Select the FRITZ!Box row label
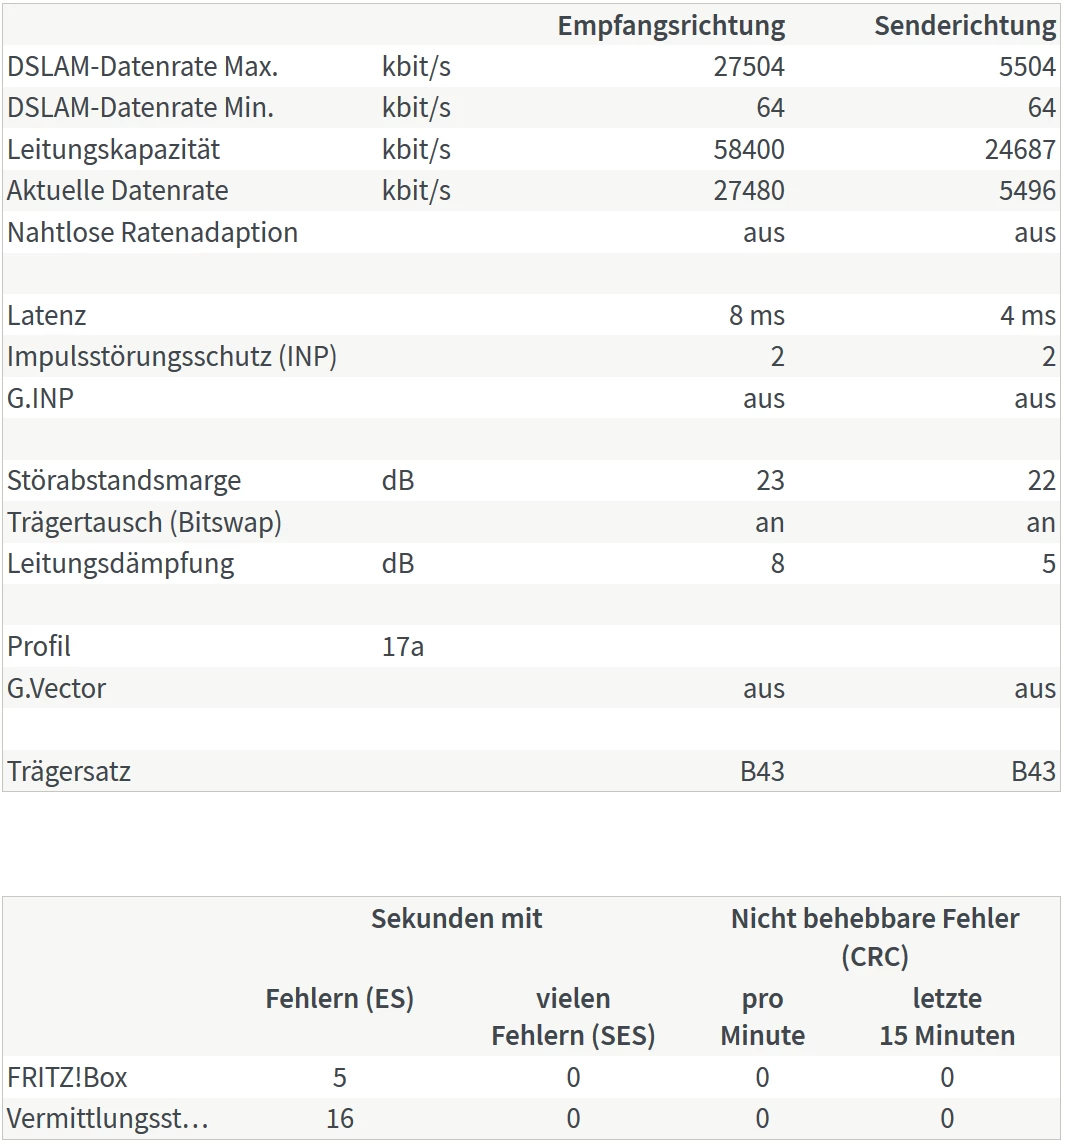 (x=67, y=1078)
